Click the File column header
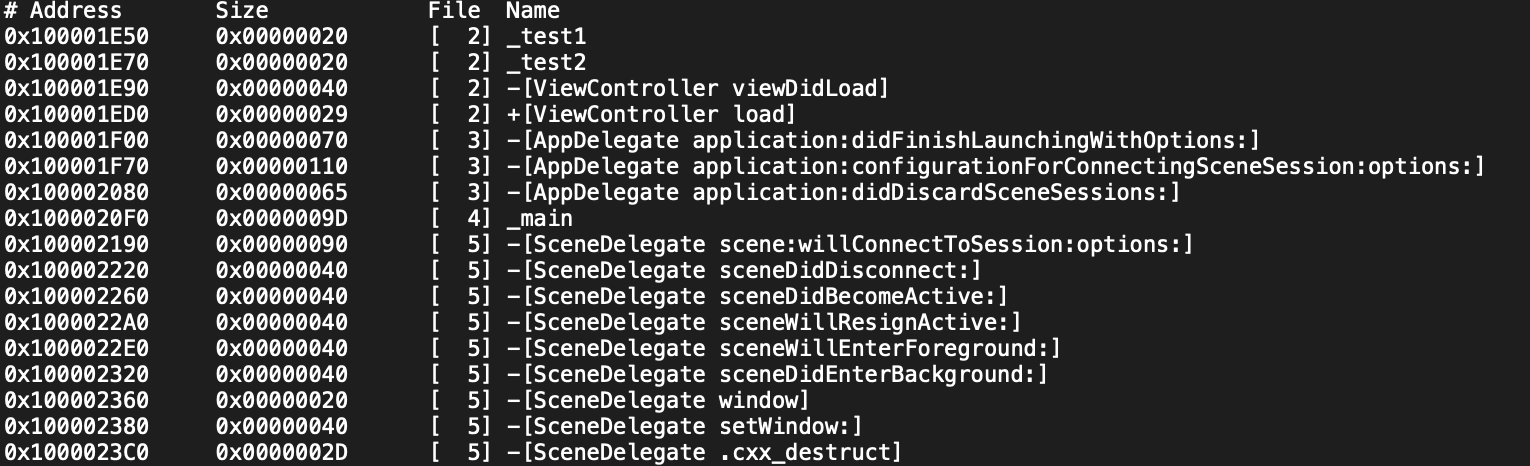This screenshot has height=466, width=1530. [x=453, y=11]
